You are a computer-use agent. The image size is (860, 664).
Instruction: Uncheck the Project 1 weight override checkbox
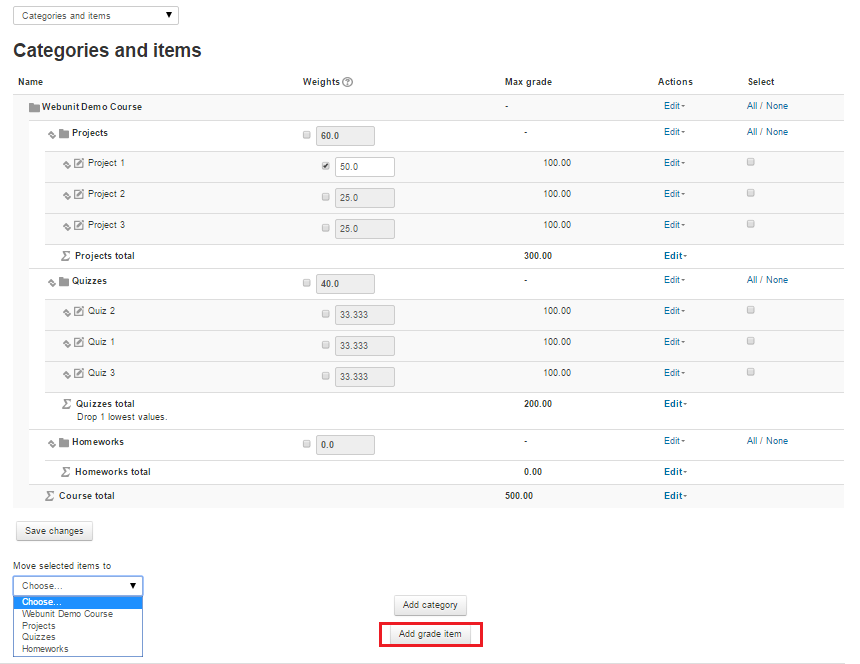point(326,166)
